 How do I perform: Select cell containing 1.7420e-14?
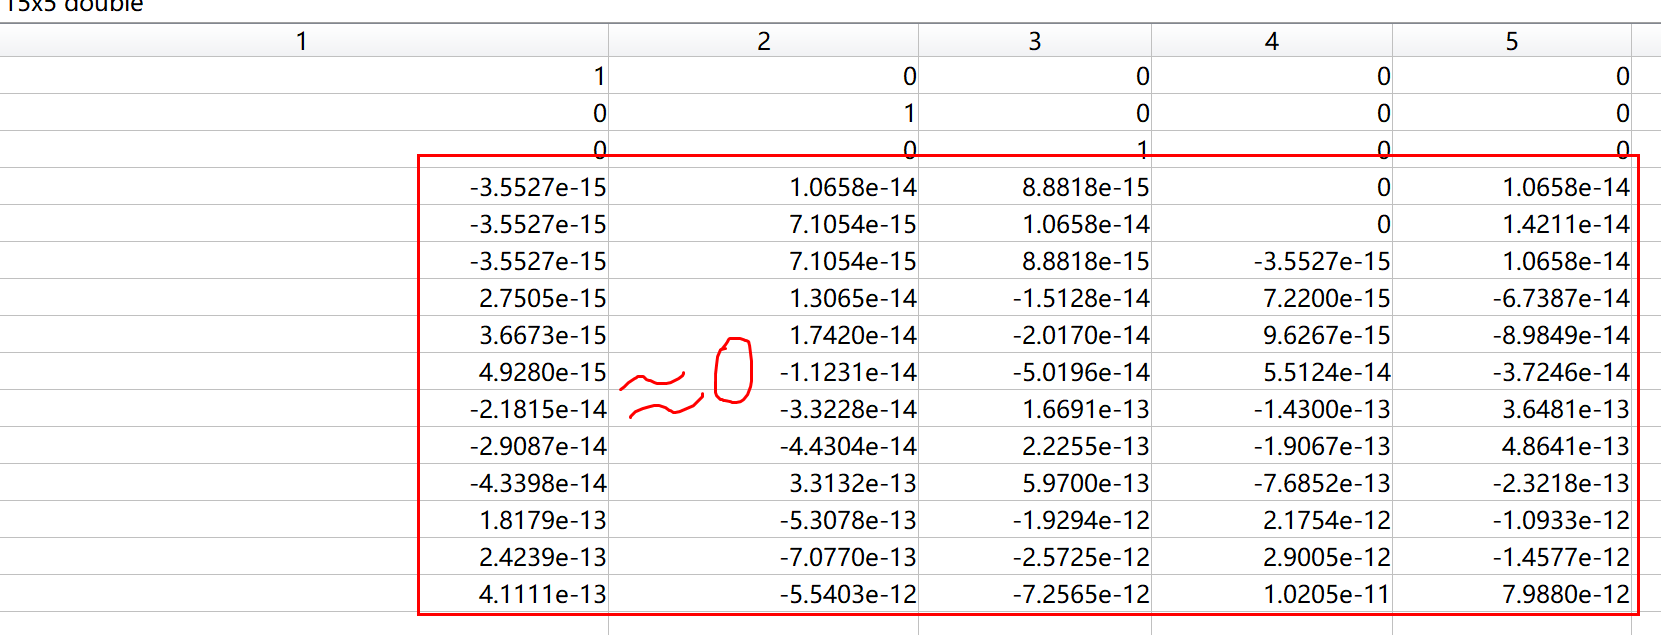[763, 335]
